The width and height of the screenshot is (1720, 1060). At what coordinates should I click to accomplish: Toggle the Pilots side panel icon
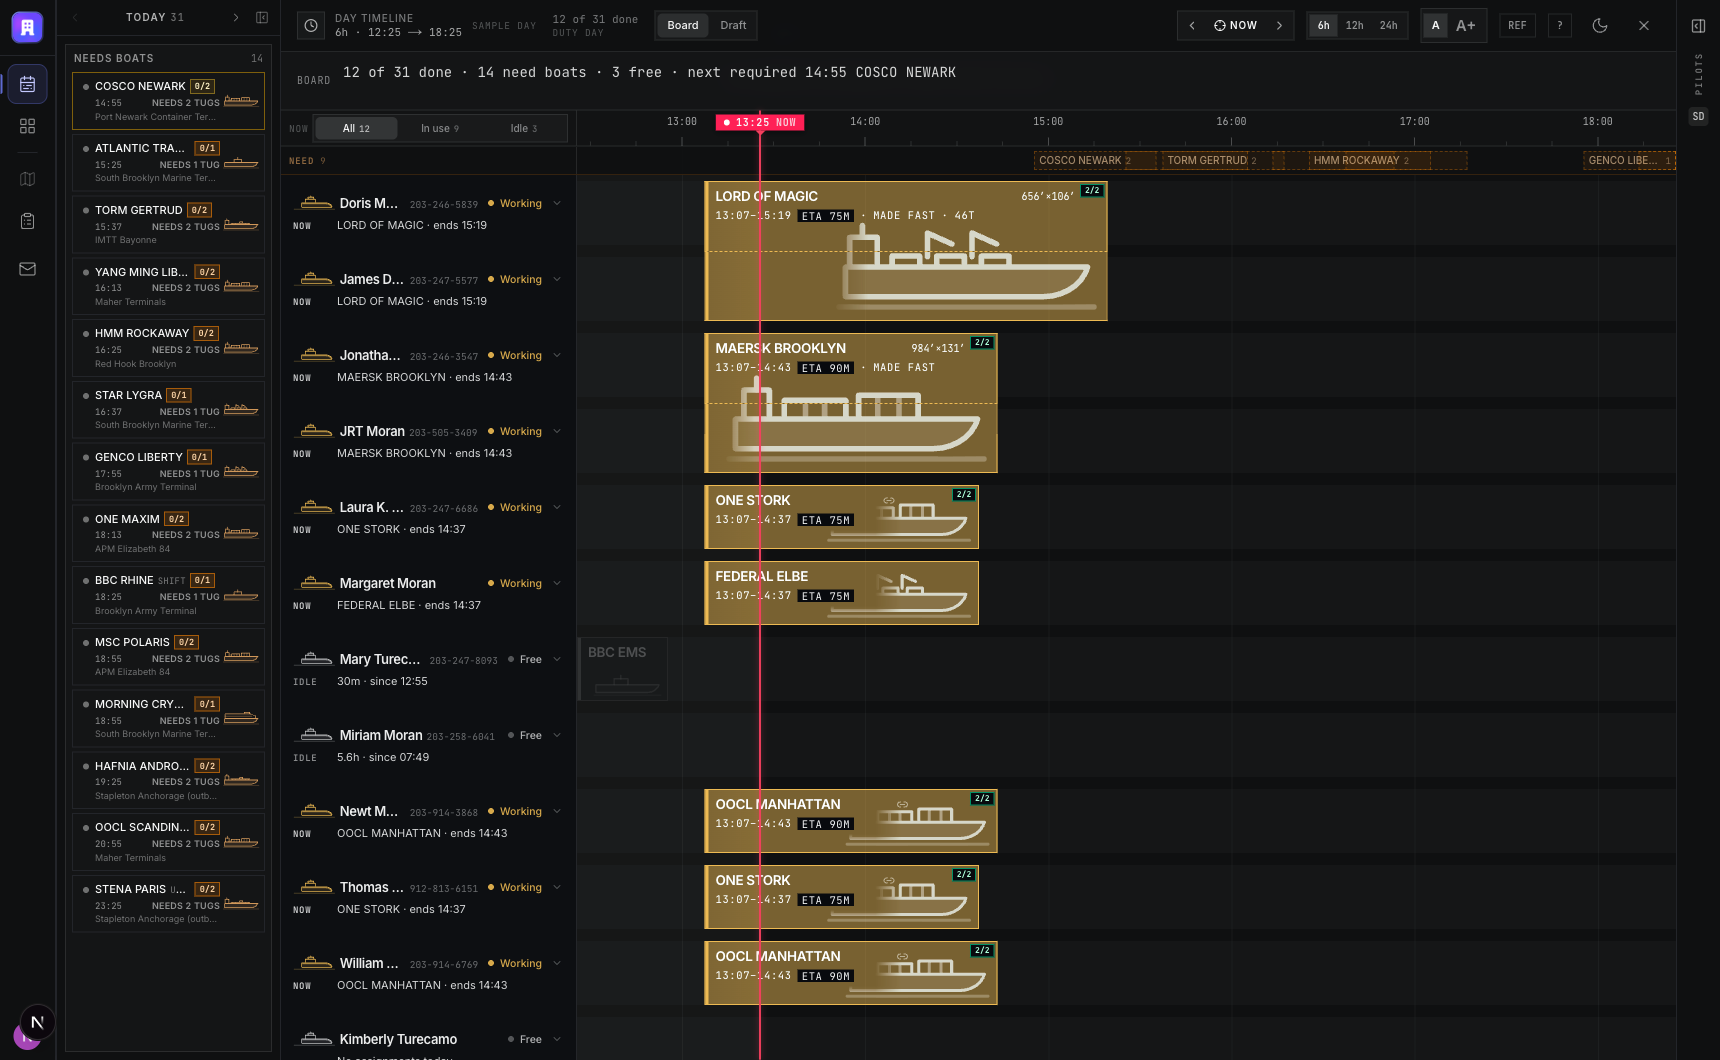click(x=1698, y=26)
